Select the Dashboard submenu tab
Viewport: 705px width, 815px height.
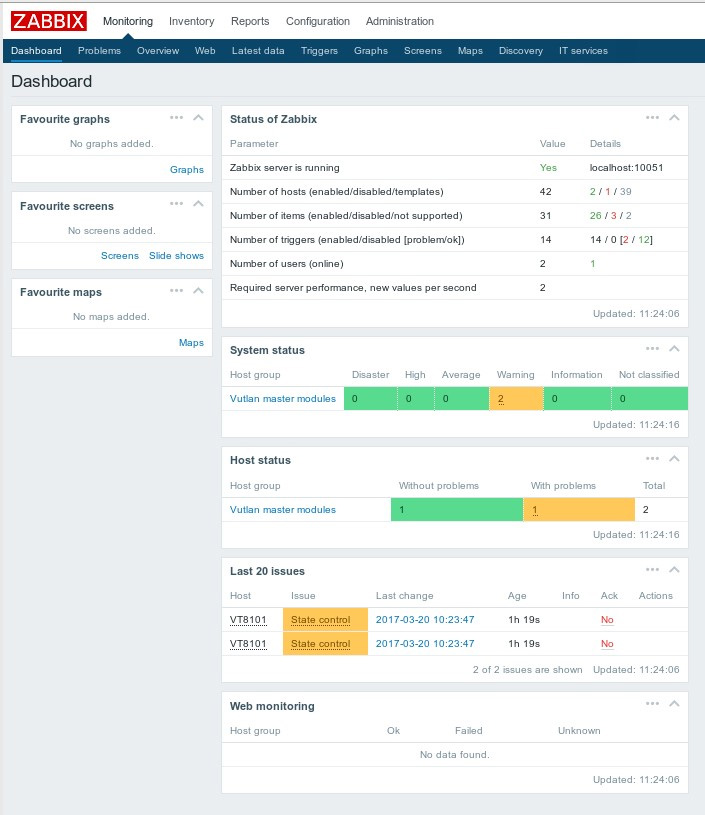pos(36,51)
